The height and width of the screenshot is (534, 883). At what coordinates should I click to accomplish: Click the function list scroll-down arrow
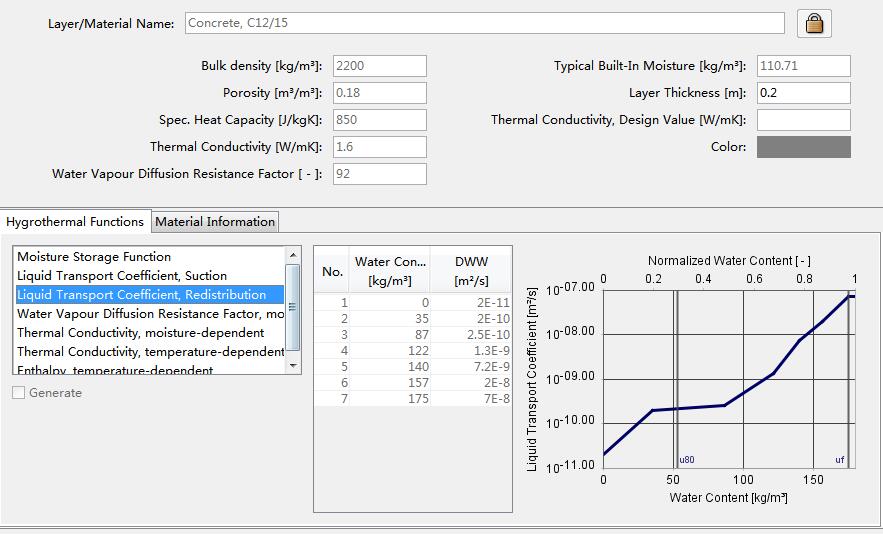point(293,366)
